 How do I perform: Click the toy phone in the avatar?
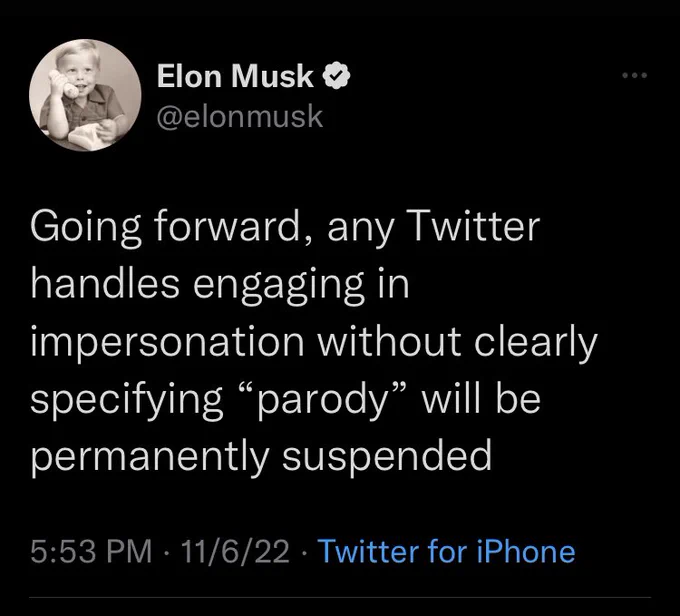point(64,85)
